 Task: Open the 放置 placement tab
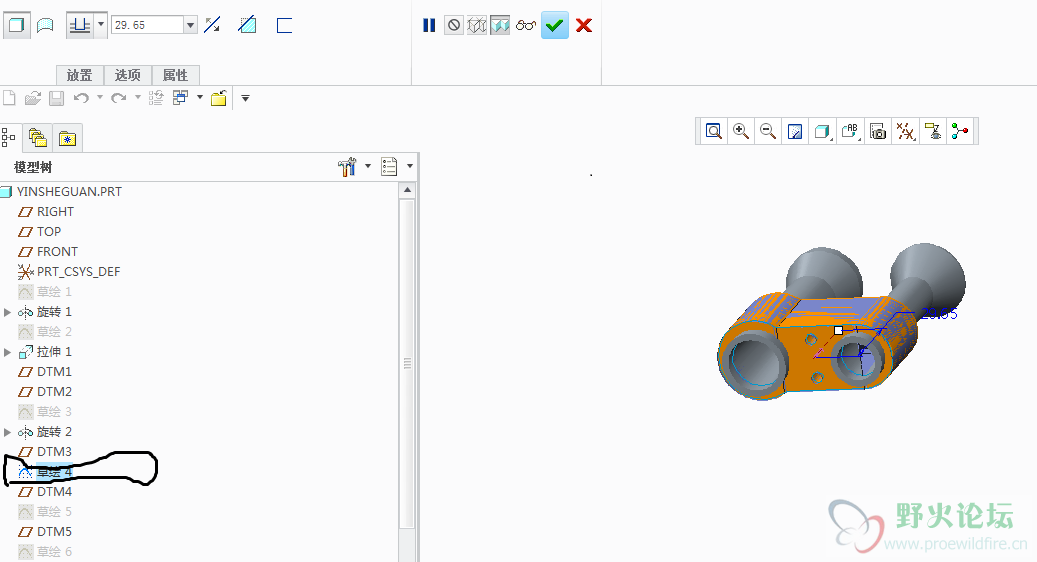[80, 75]
